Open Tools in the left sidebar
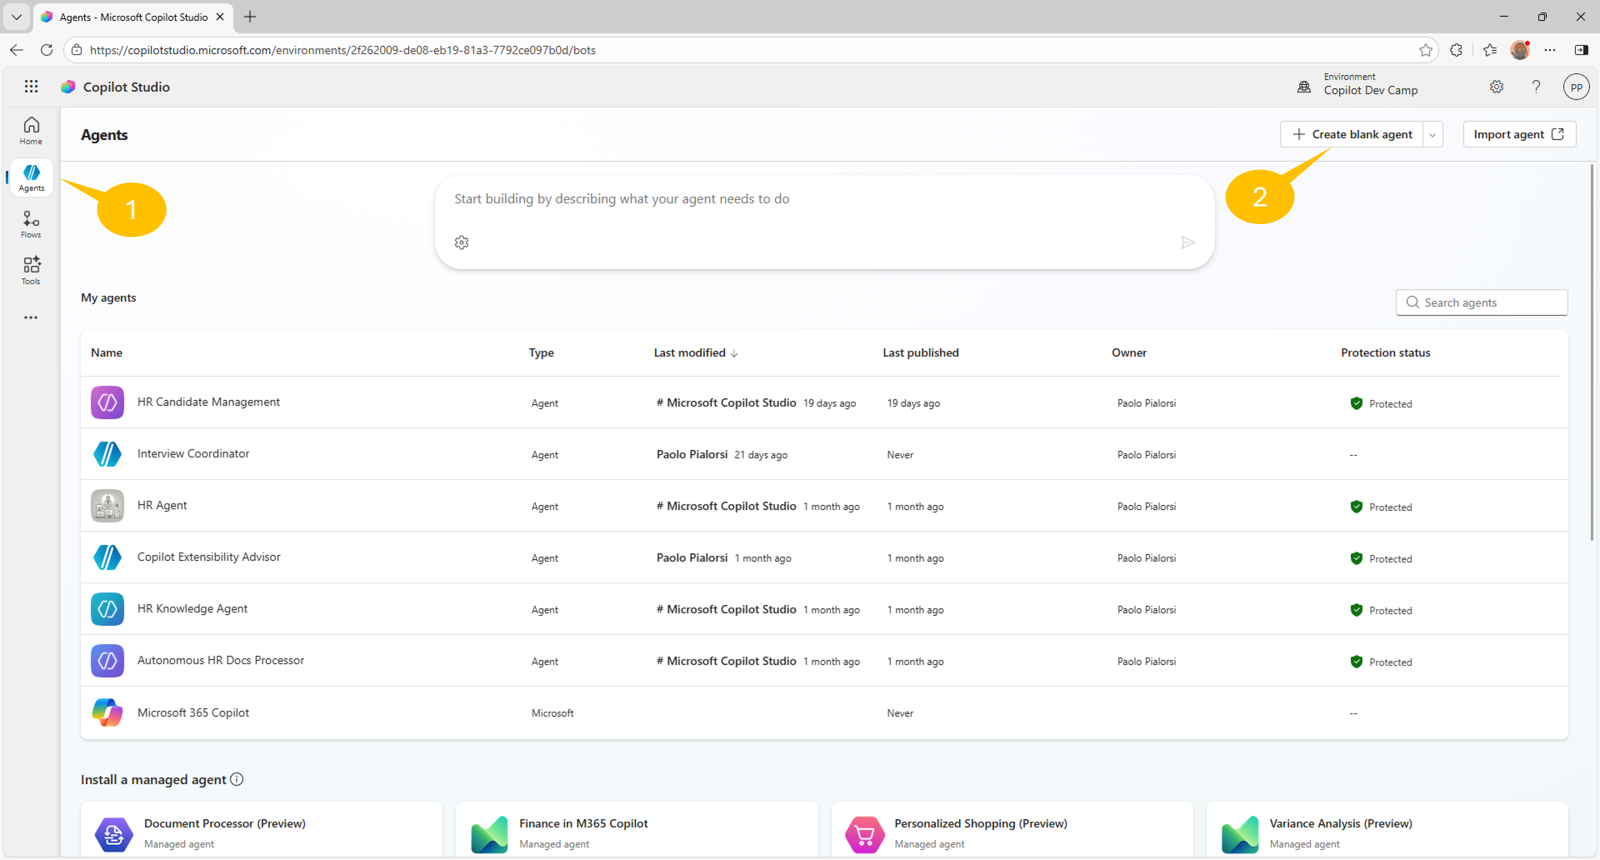 (x=31, y=270)
